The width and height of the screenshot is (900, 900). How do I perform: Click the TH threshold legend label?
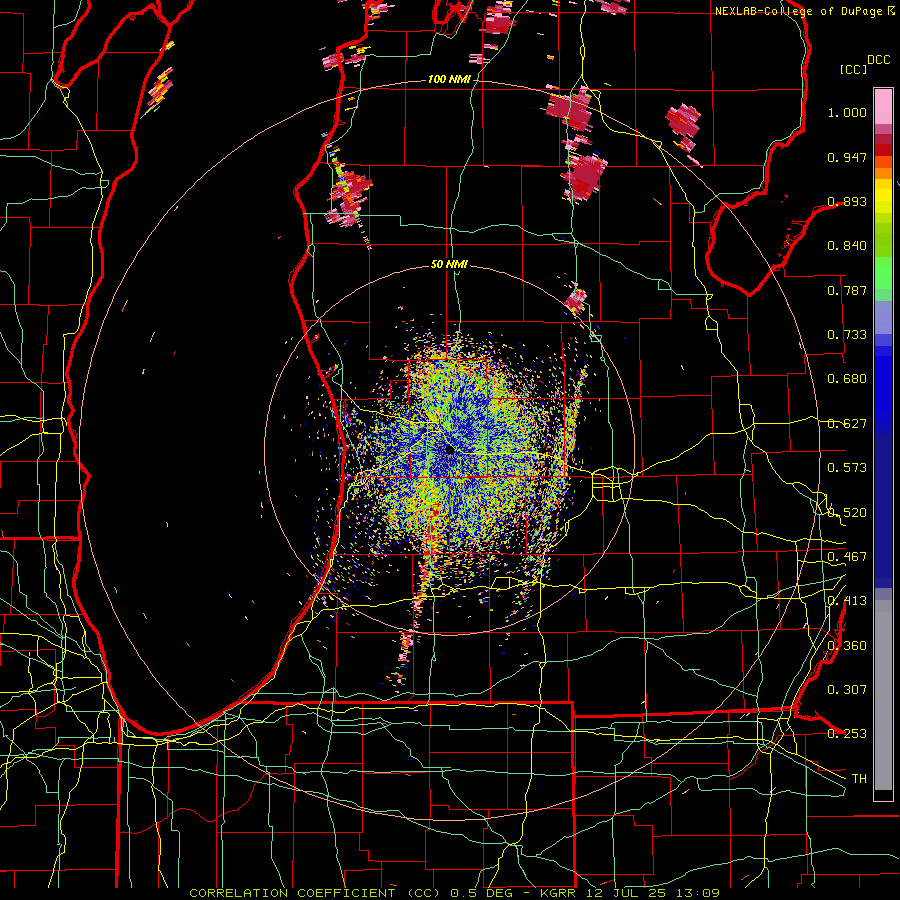coord(859,779)
